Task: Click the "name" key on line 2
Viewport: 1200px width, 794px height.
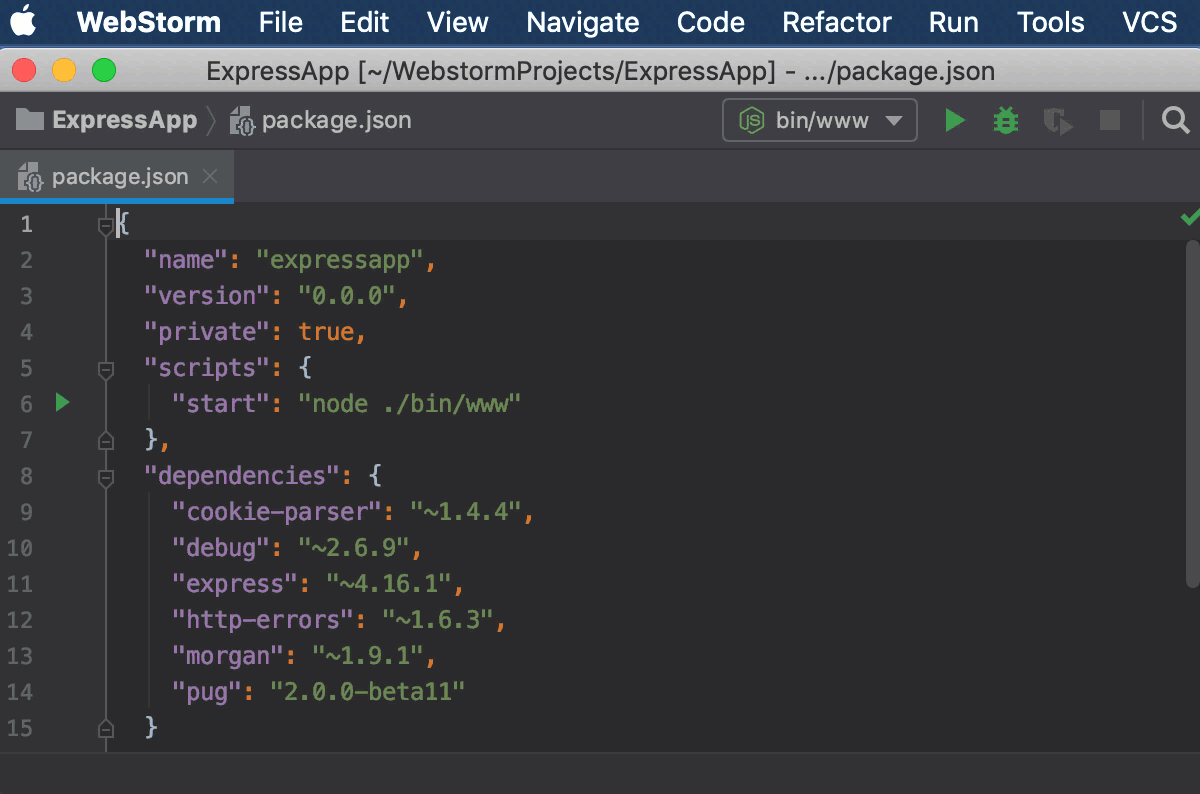Action: (187, 260)
